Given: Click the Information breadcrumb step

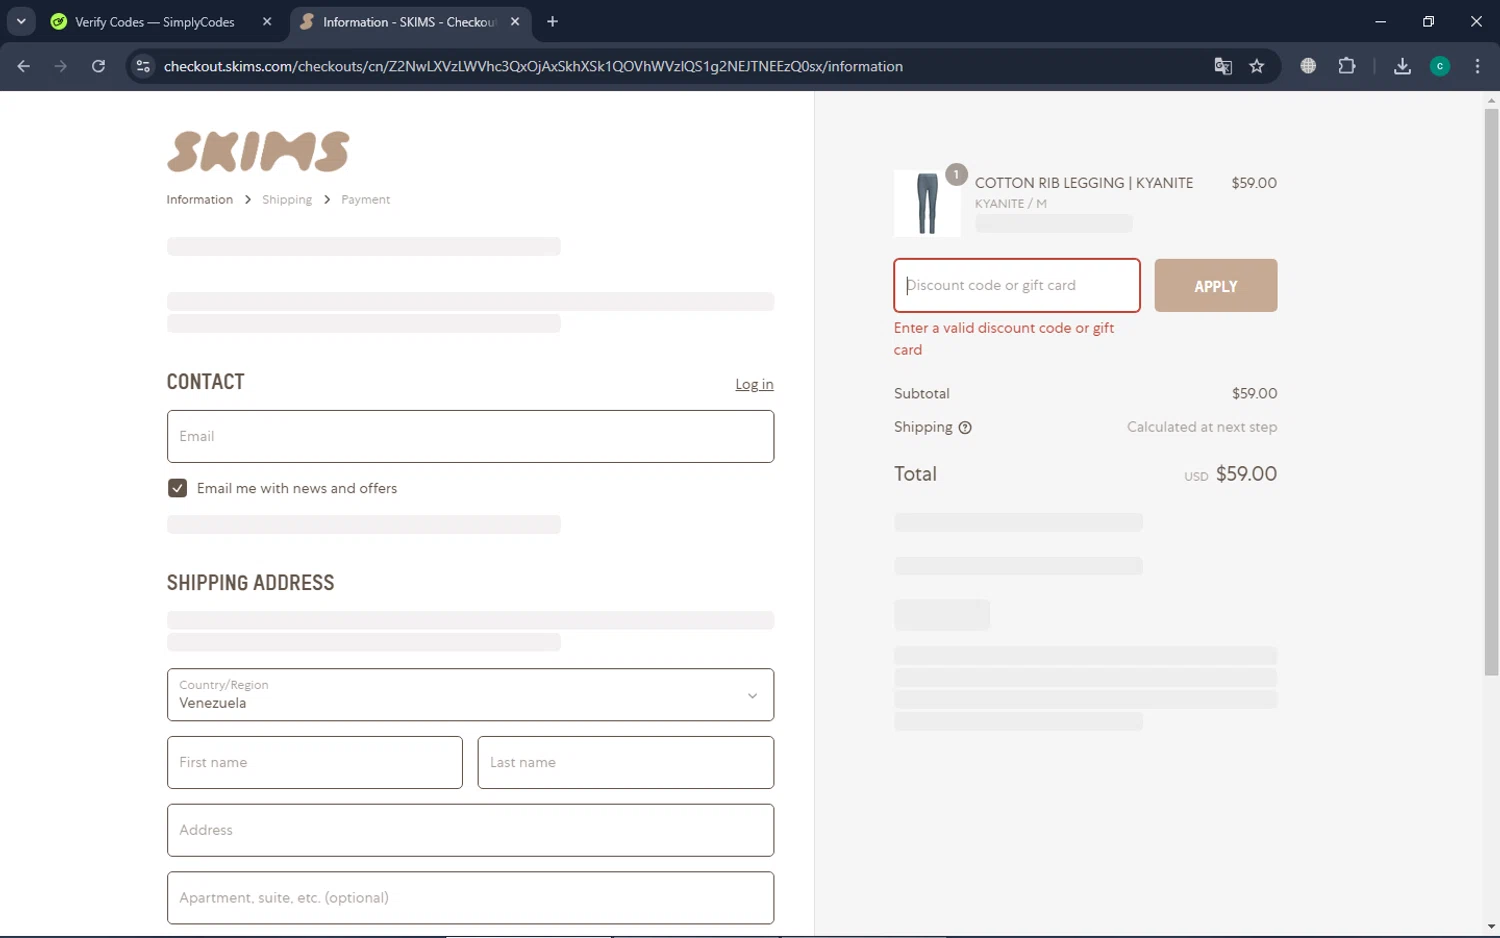Looking at the screenshot, I should [199, 200].
